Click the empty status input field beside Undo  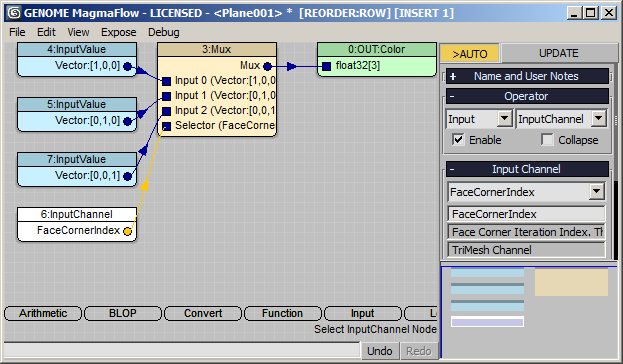[182, 351]
